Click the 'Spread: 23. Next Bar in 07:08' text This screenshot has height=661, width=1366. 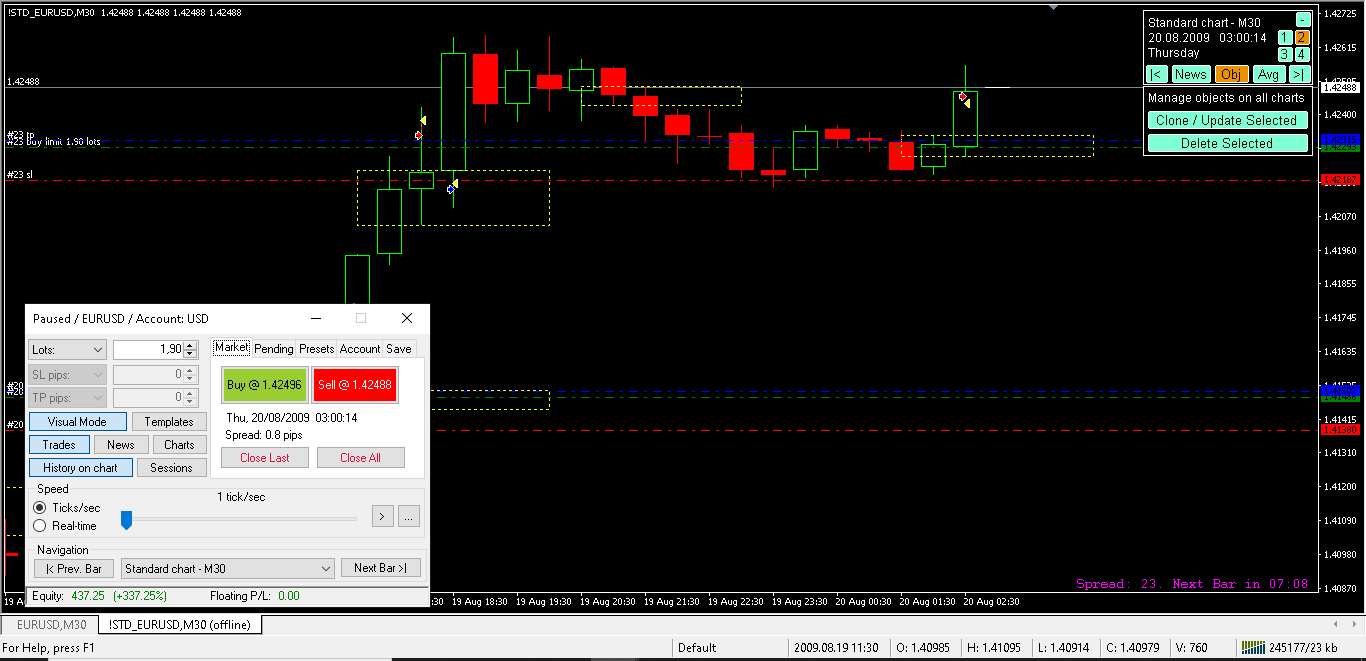click(x=1192, y=584)
